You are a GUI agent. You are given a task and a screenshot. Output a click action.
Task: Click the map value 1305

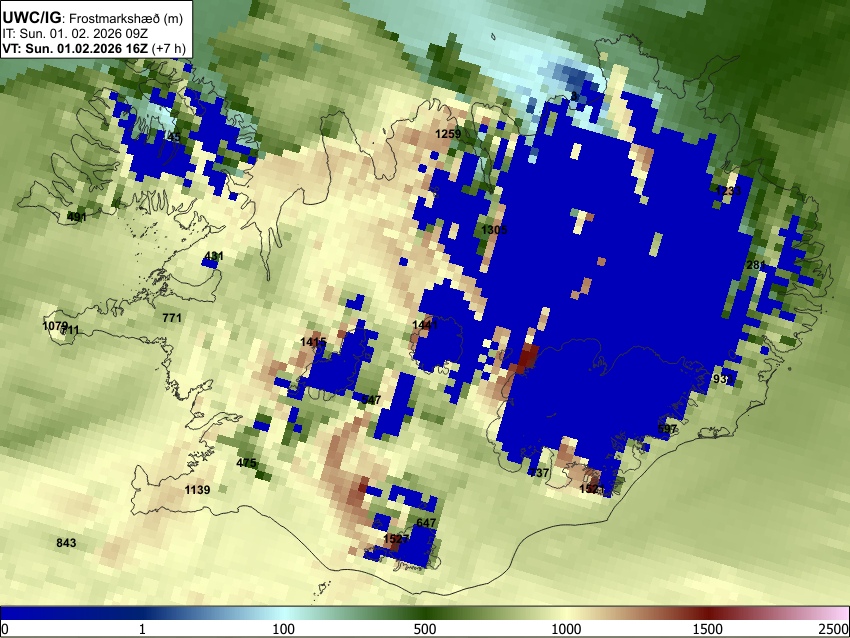[x=494, y=230]
